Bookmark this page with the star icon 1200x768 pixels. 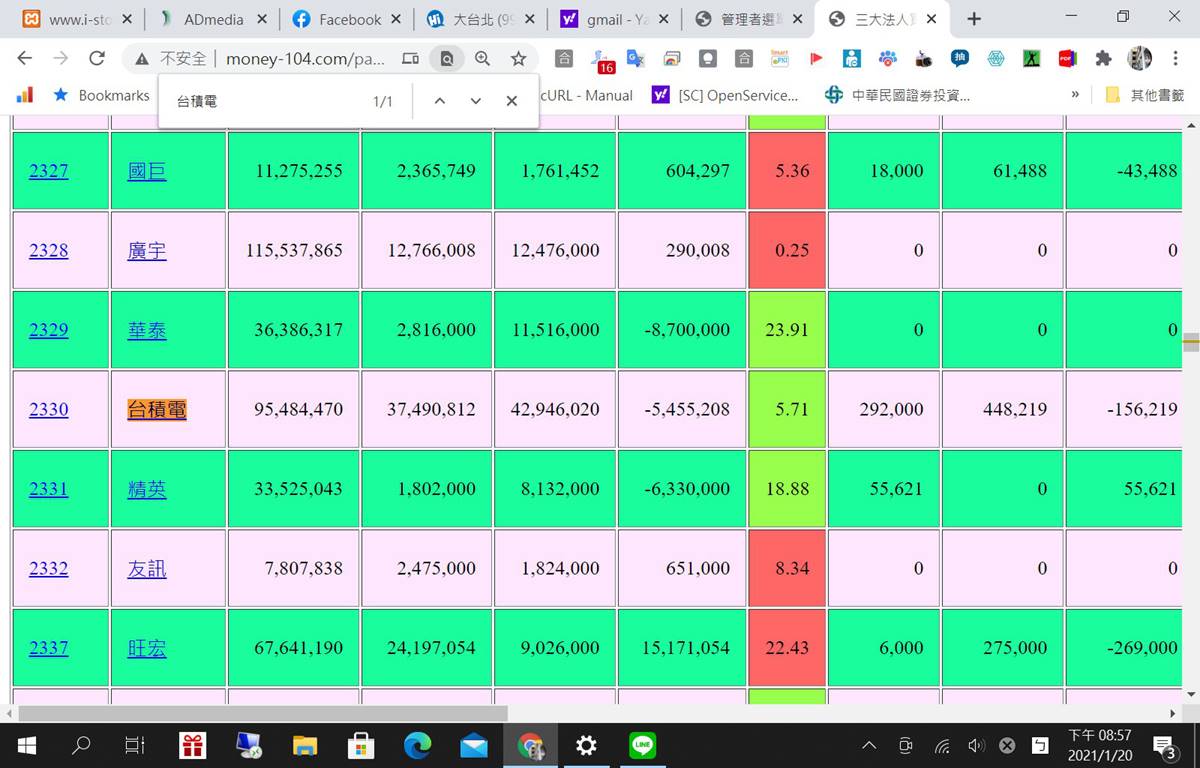[x=518, y=59]
